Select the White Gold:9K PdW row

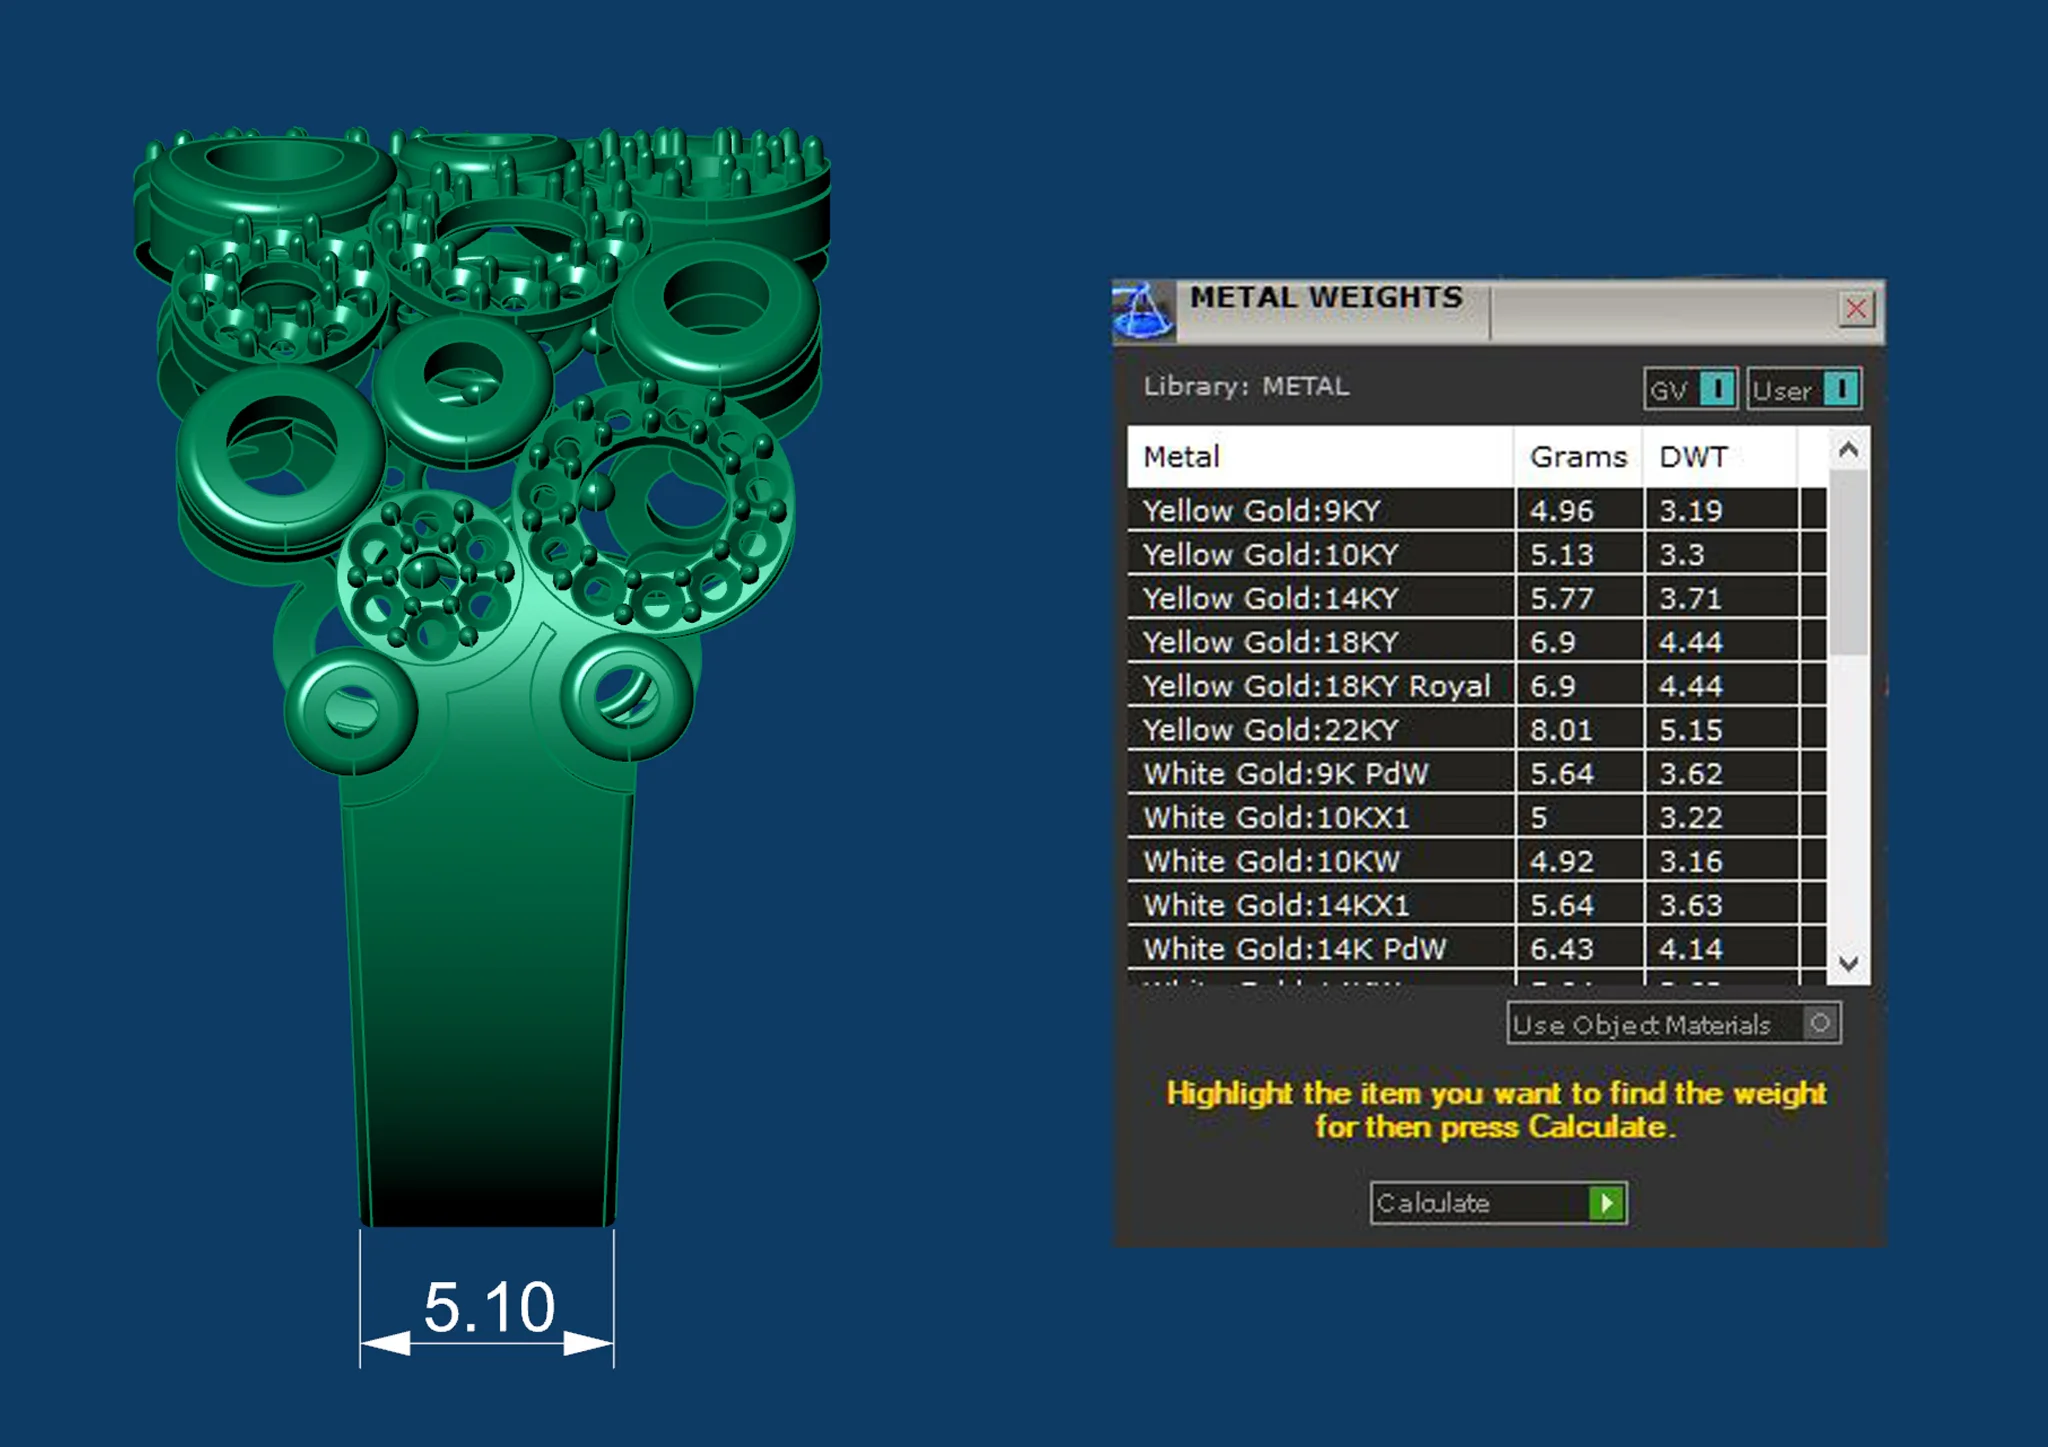(x=1477, y=773)
